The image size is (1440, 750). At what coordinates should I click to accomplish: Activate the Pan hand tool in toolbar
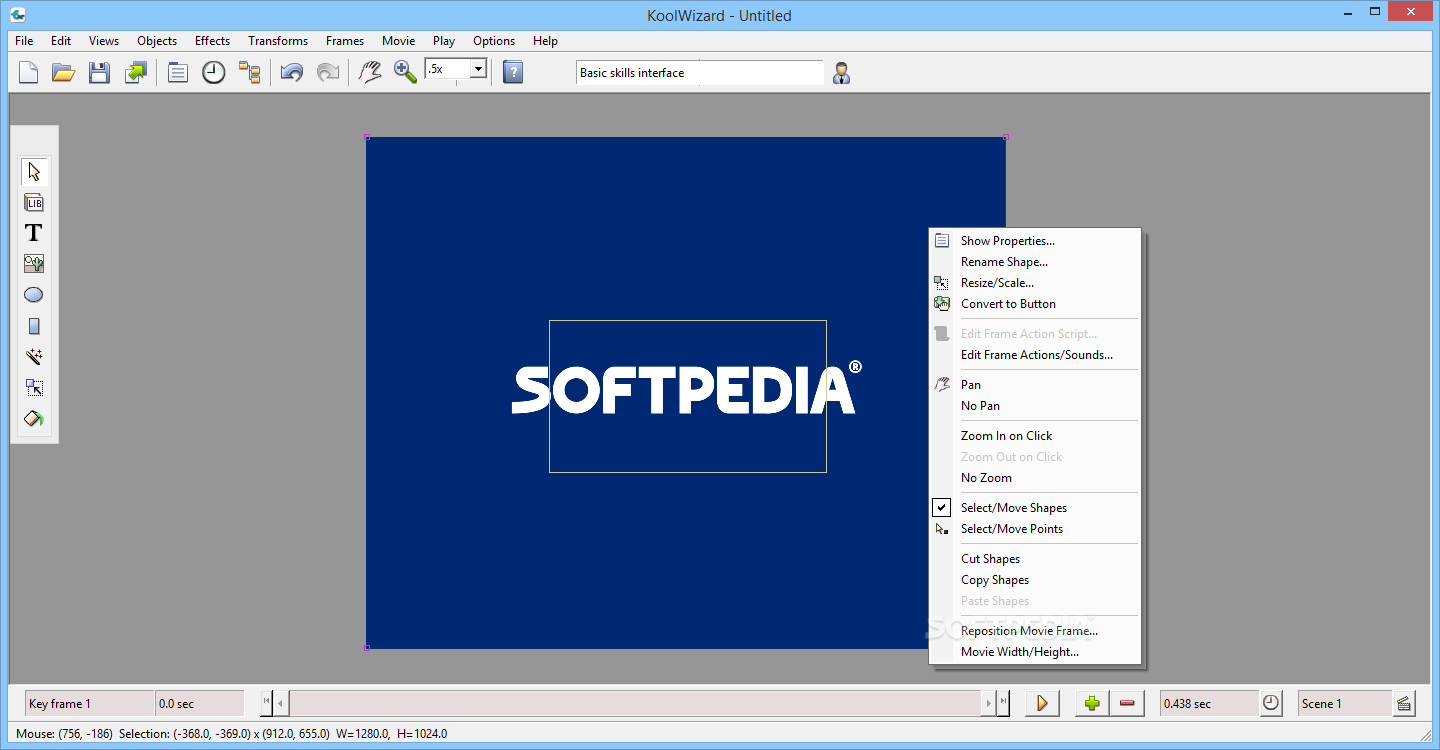370,72
